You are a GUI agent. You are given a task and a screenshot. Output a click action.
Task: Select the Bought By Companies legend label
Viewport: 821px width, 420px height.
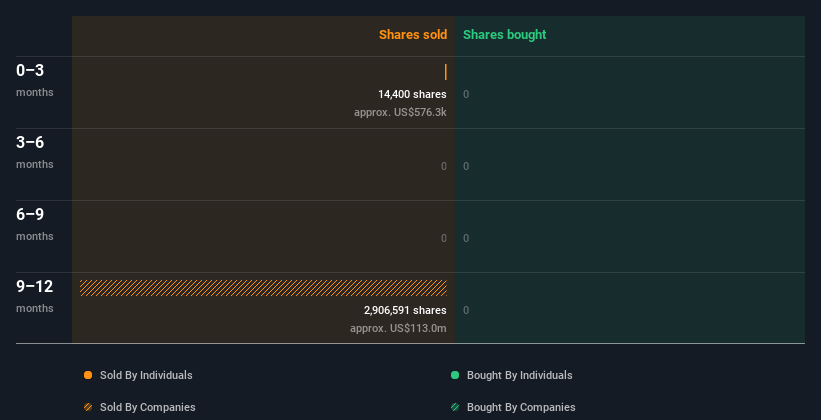point(521,407)
